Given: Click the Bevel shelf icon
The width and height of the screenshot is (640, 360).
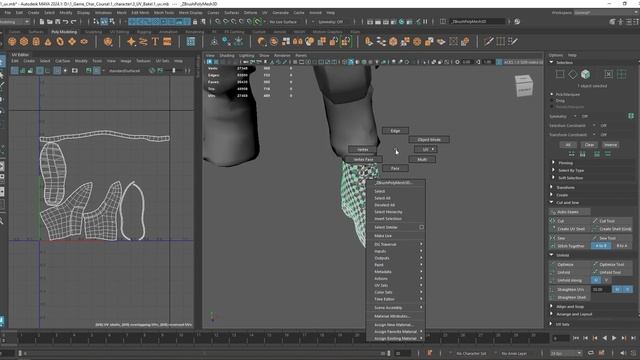Looking at the screenshot, I should (x=393, y=41).
